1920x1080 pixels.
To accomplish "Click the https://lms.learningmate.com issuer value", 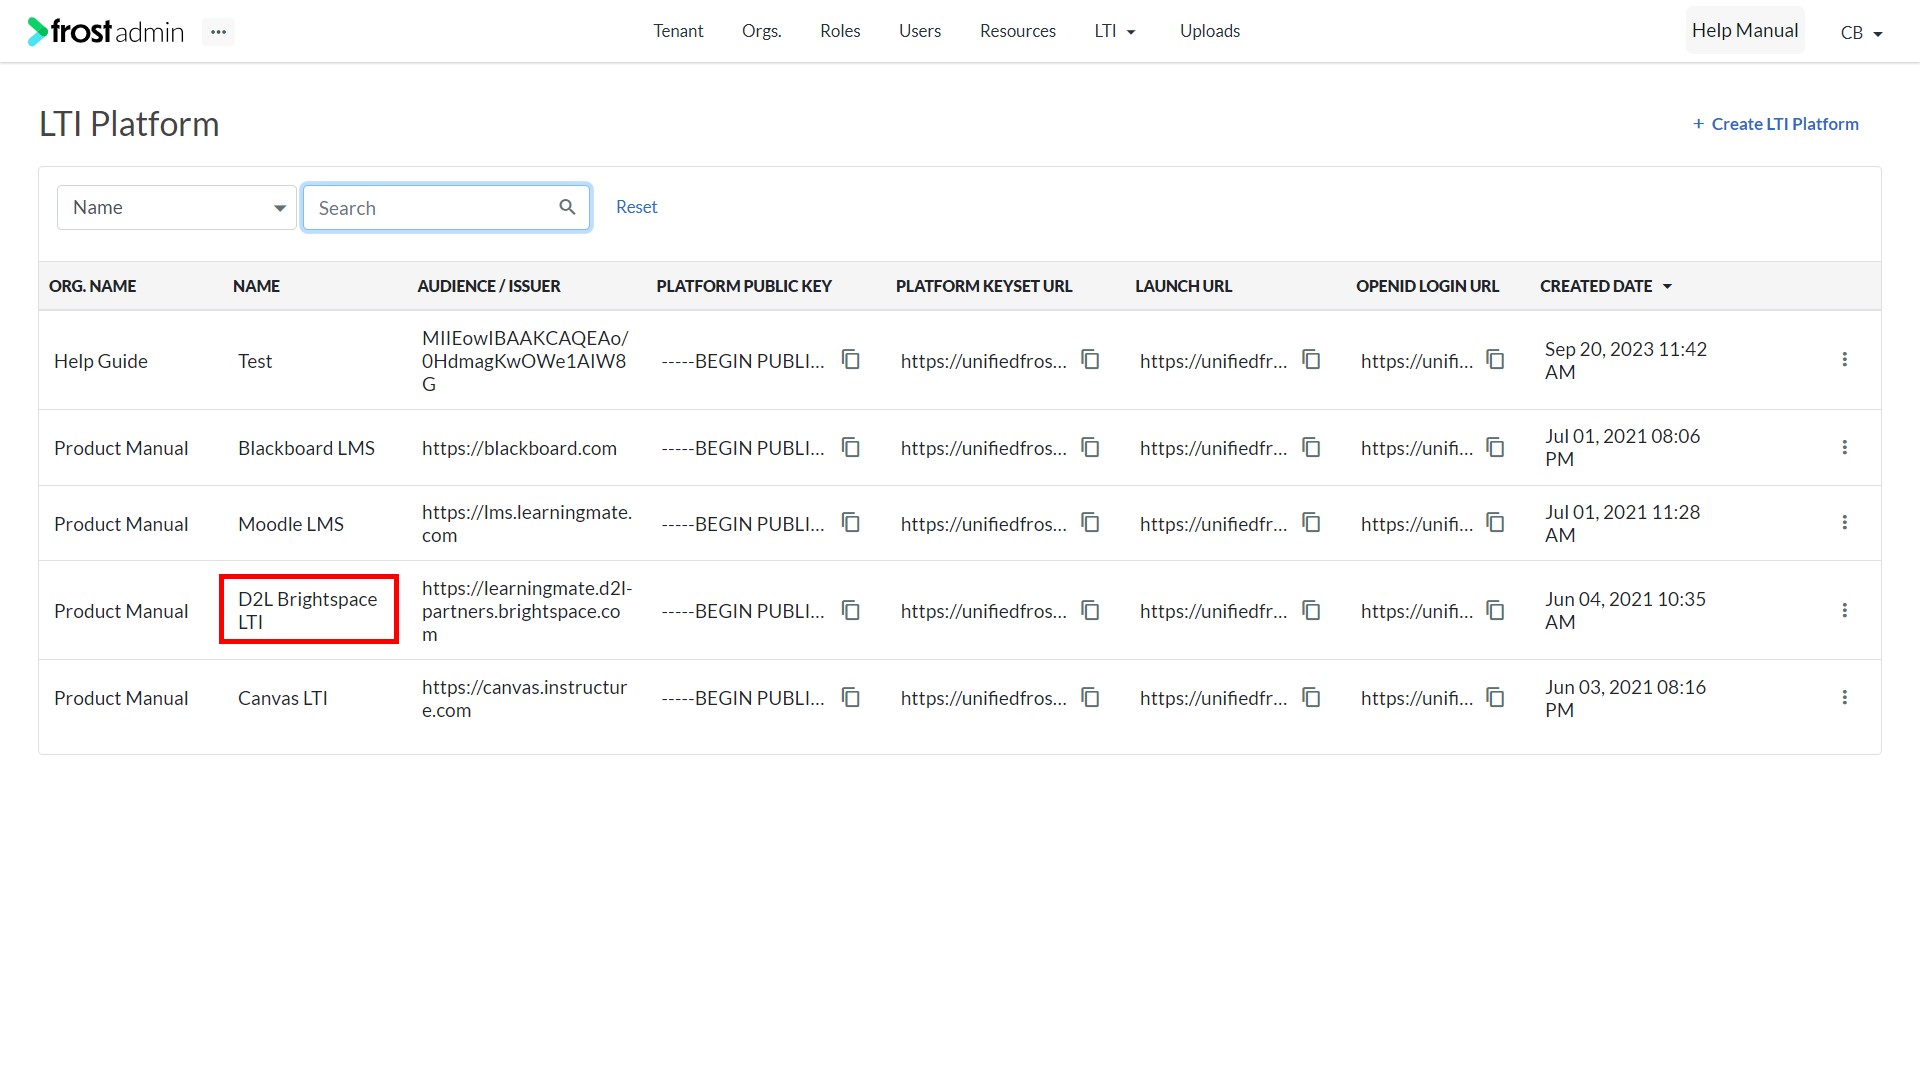I will (527, 523).
